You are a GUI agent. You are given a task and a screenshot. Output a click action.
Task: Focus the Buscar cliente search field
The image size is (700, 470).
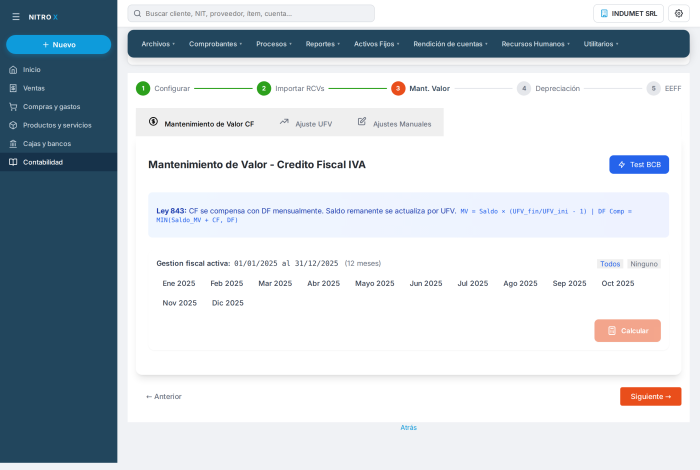pyautogui.click(x=251, y=13)
